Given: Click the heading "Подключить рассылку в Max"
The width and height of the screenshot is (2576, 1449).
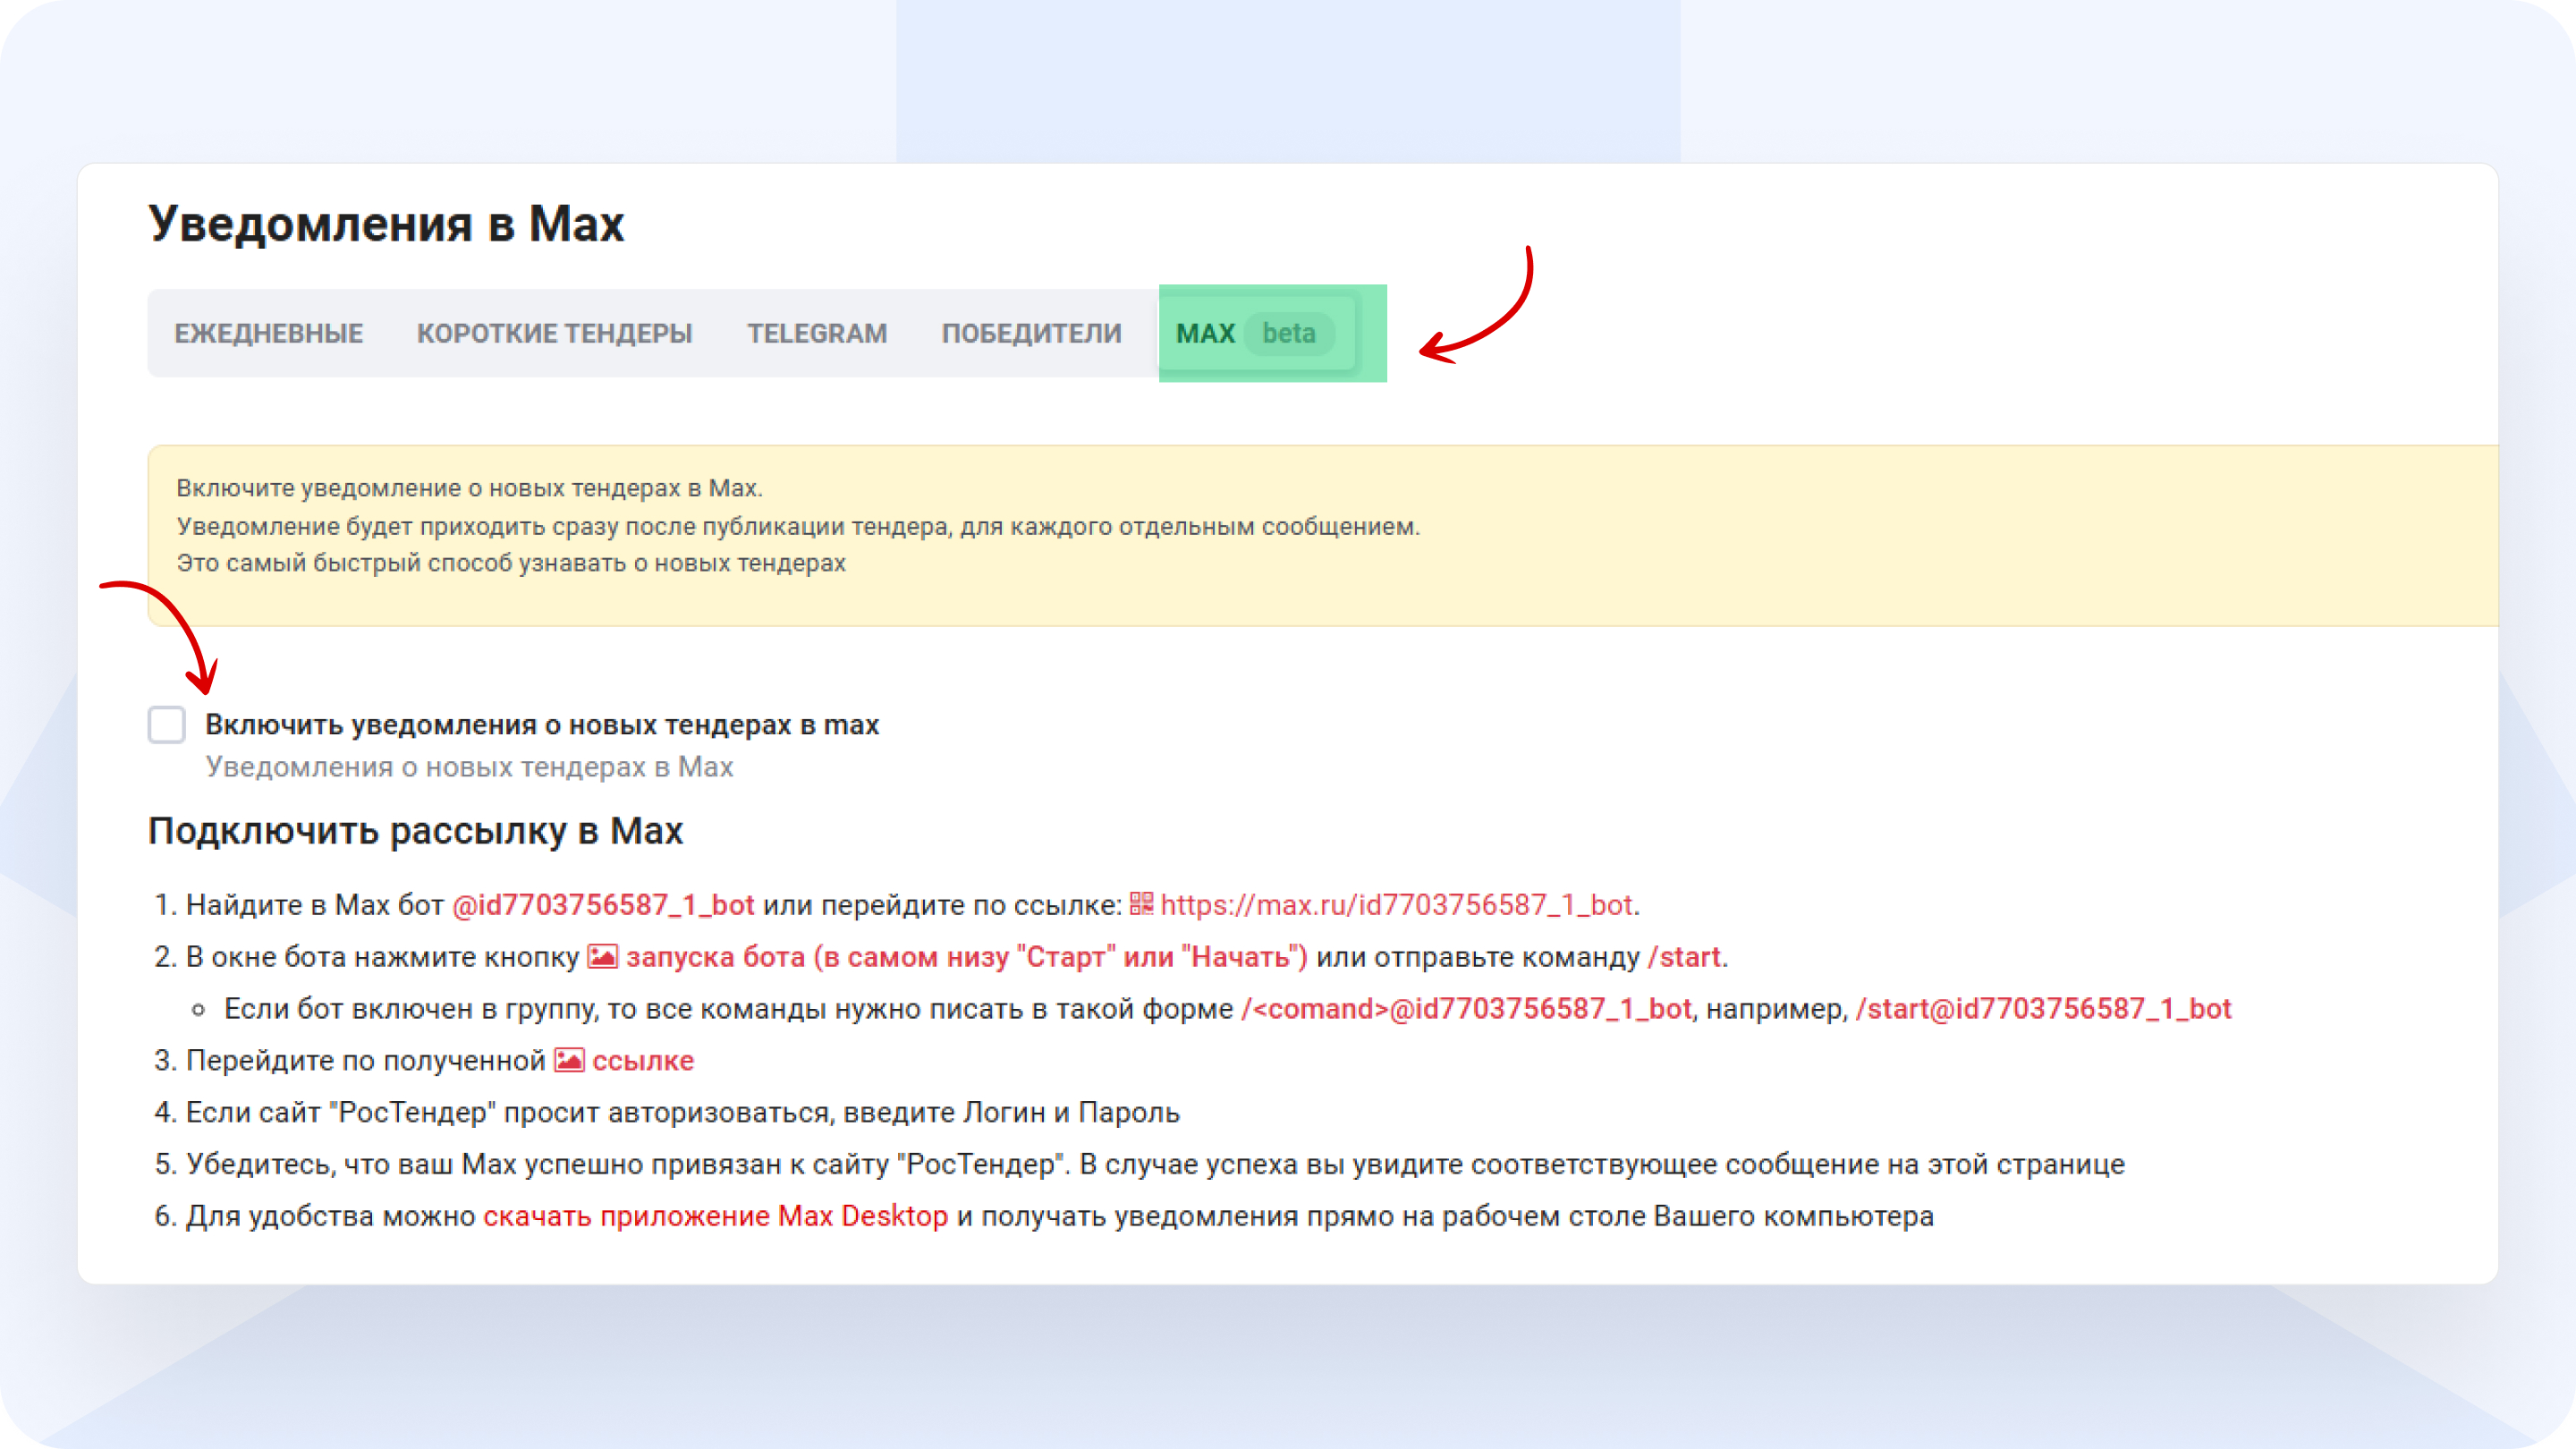Looking at the screenshot, I should (416, 830).
